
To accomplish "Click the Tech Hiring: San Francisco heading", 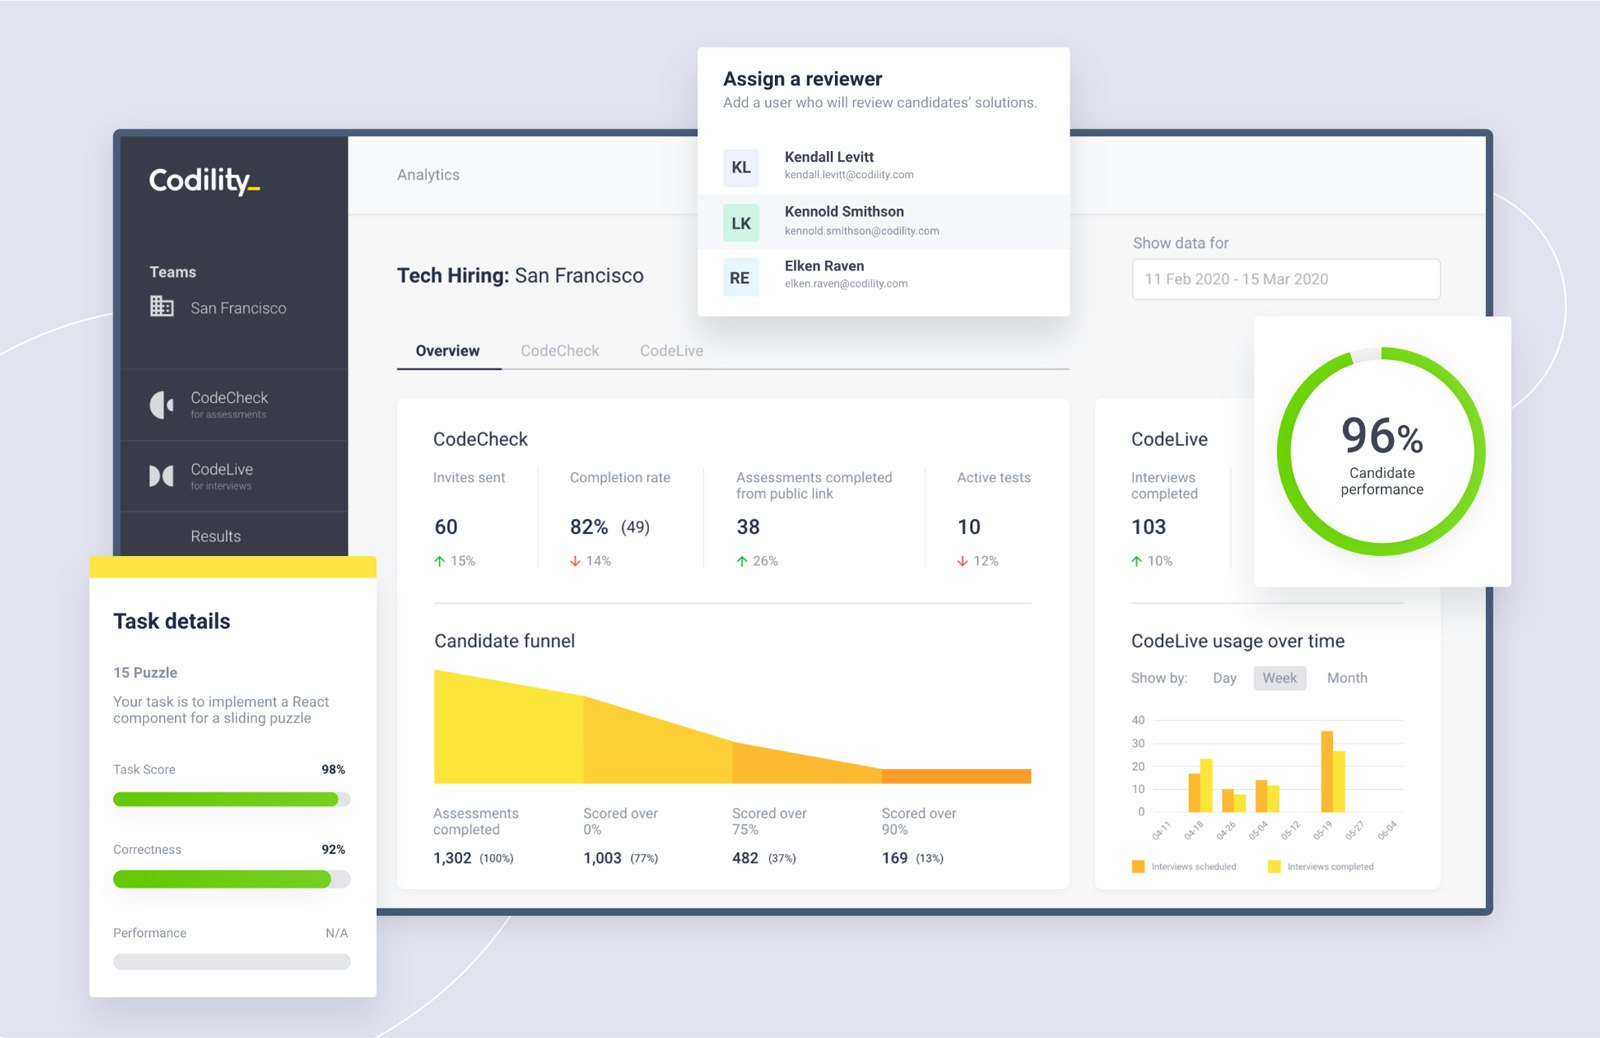I will 520,275.
